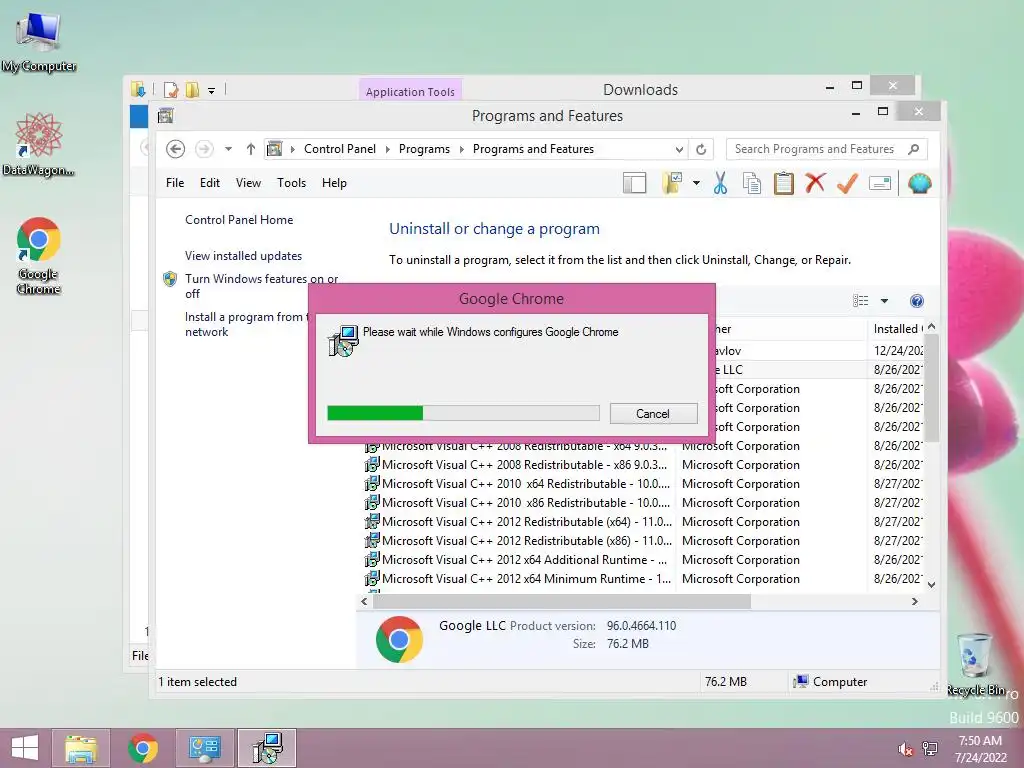Viewport: 1024px width, 768px height.
Task: Click the orange checkmark Properties toolbar icon
Action: click(x=847, y=184)
